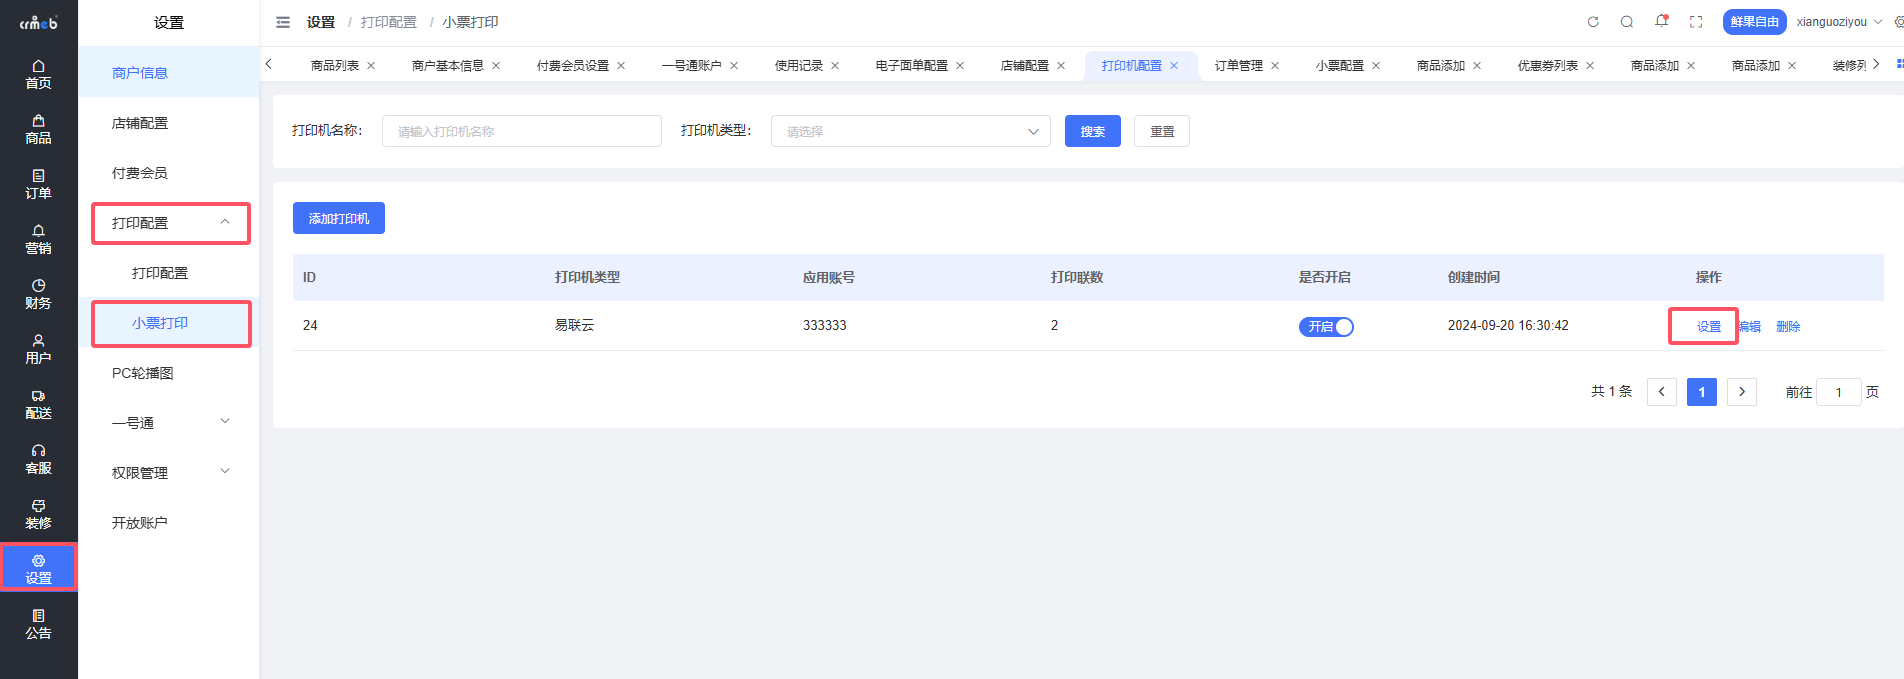Open notifications bell icon
Image resolution: width=1904 pixels, height=679 pixels.
1661,21
